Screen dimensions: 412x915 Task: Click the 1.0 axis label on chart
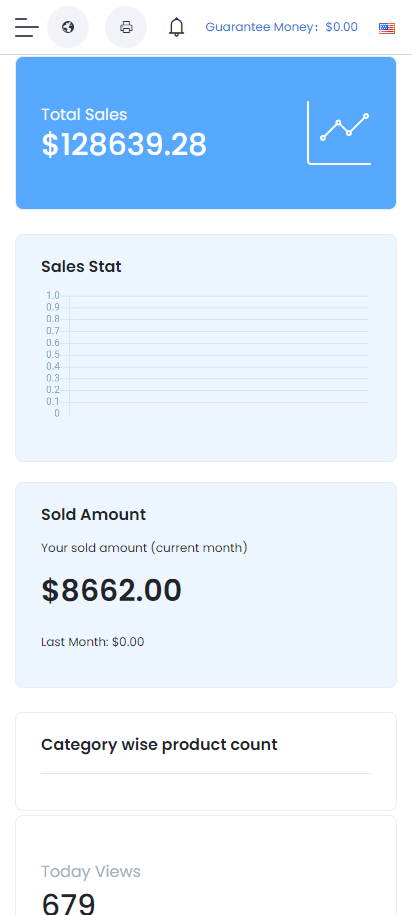(53, 295)
